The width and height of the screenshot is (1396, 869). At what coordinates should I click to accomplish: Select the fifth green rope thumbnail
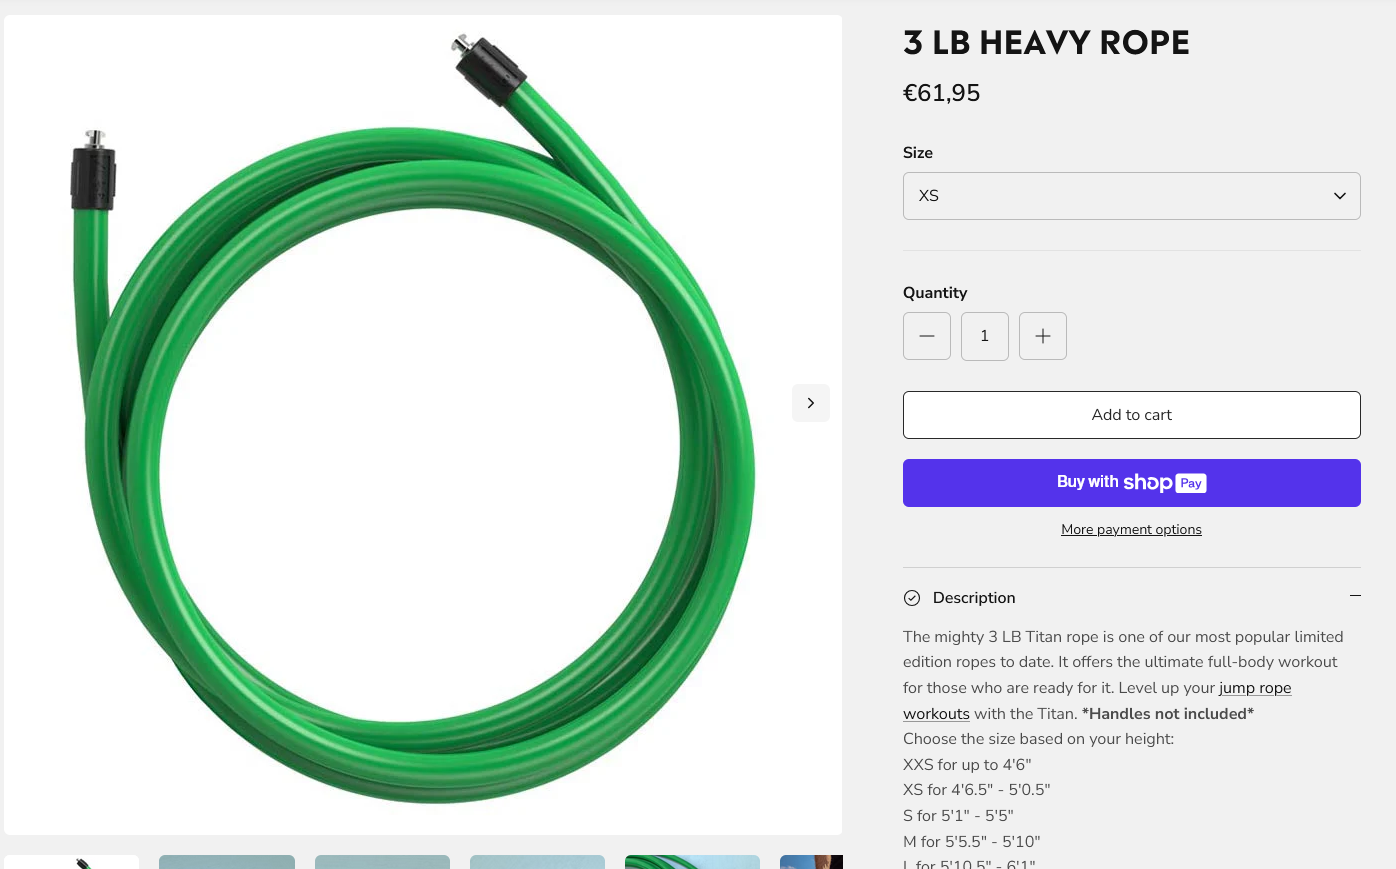(692, 862)
